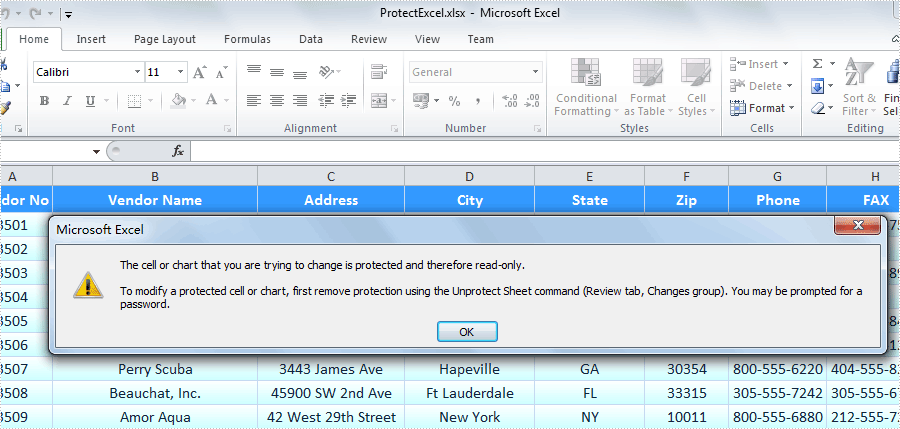Toggle Bold formatting
Viewport: 900px width, 429px height.
[44, 101]
